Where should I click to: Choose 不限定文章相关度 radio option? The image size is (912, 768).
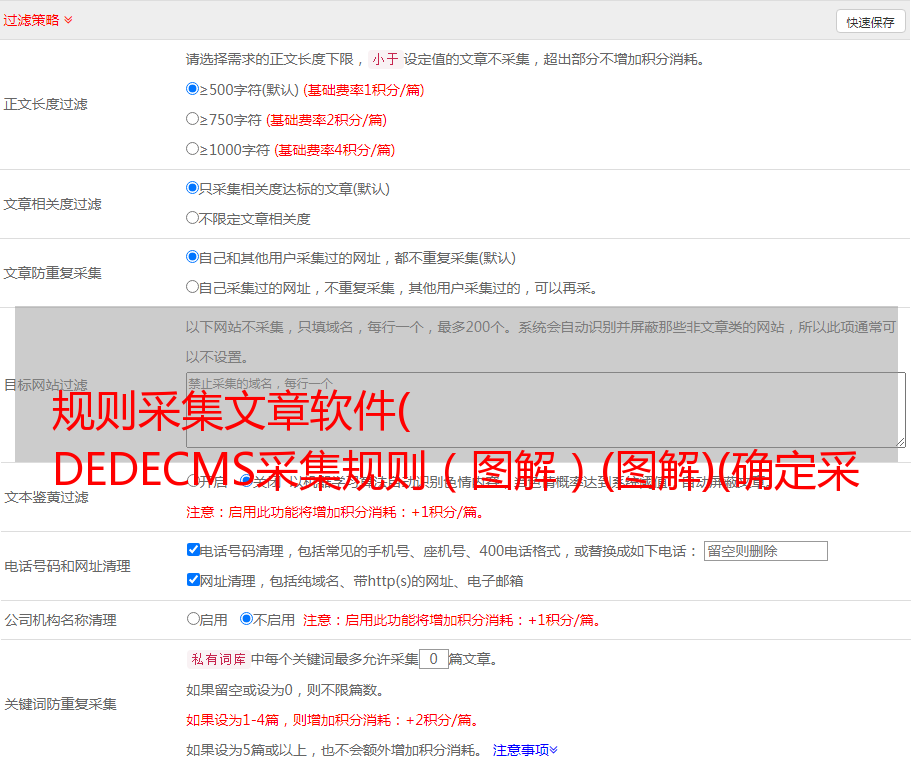(193, 218)
